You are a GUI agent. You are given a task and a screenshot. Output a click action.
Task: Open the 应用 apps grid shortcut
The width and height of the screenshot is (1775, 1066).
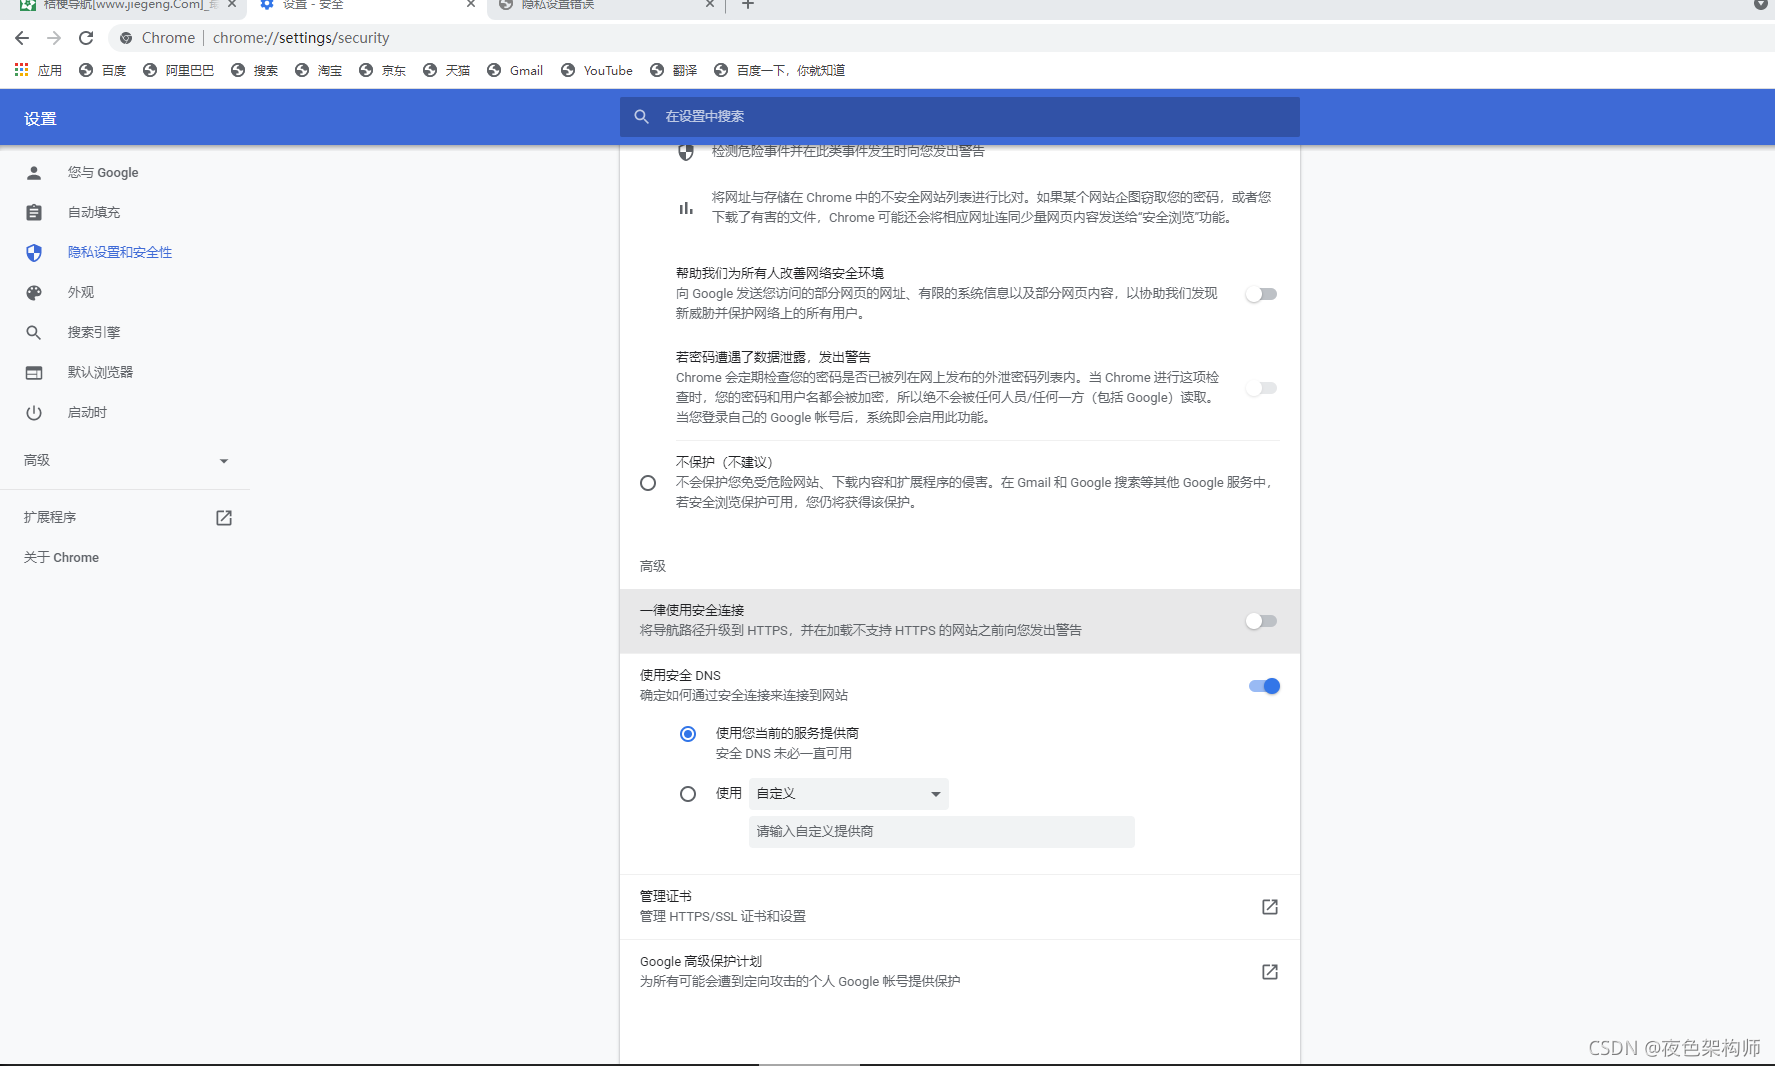[x=38, y=70]
